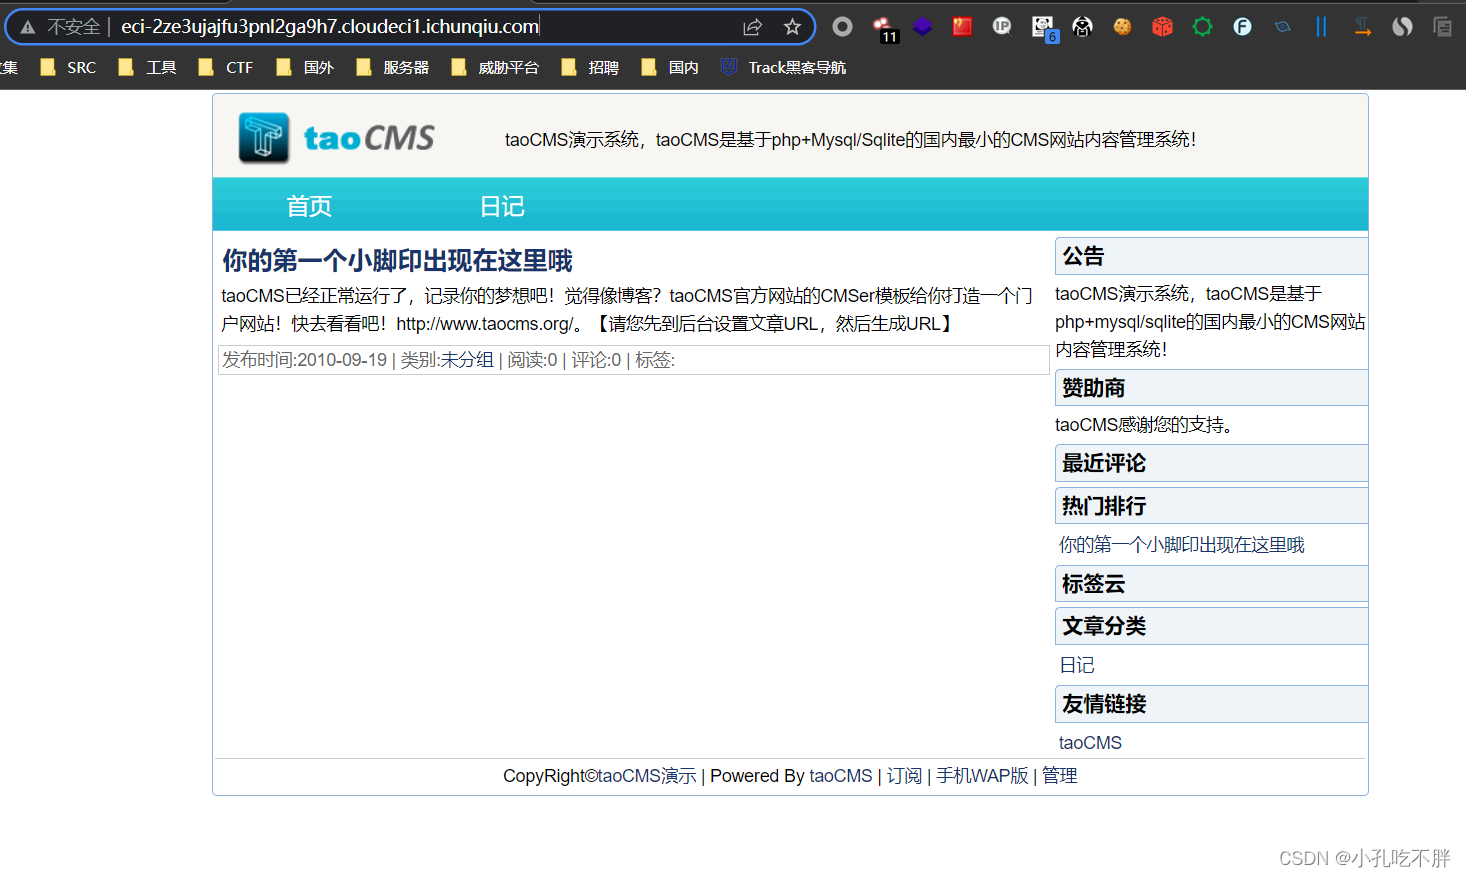Open the 威胁平台 bookmark folder
This screenshot has width=1466, height=877.
coord(495,67)
